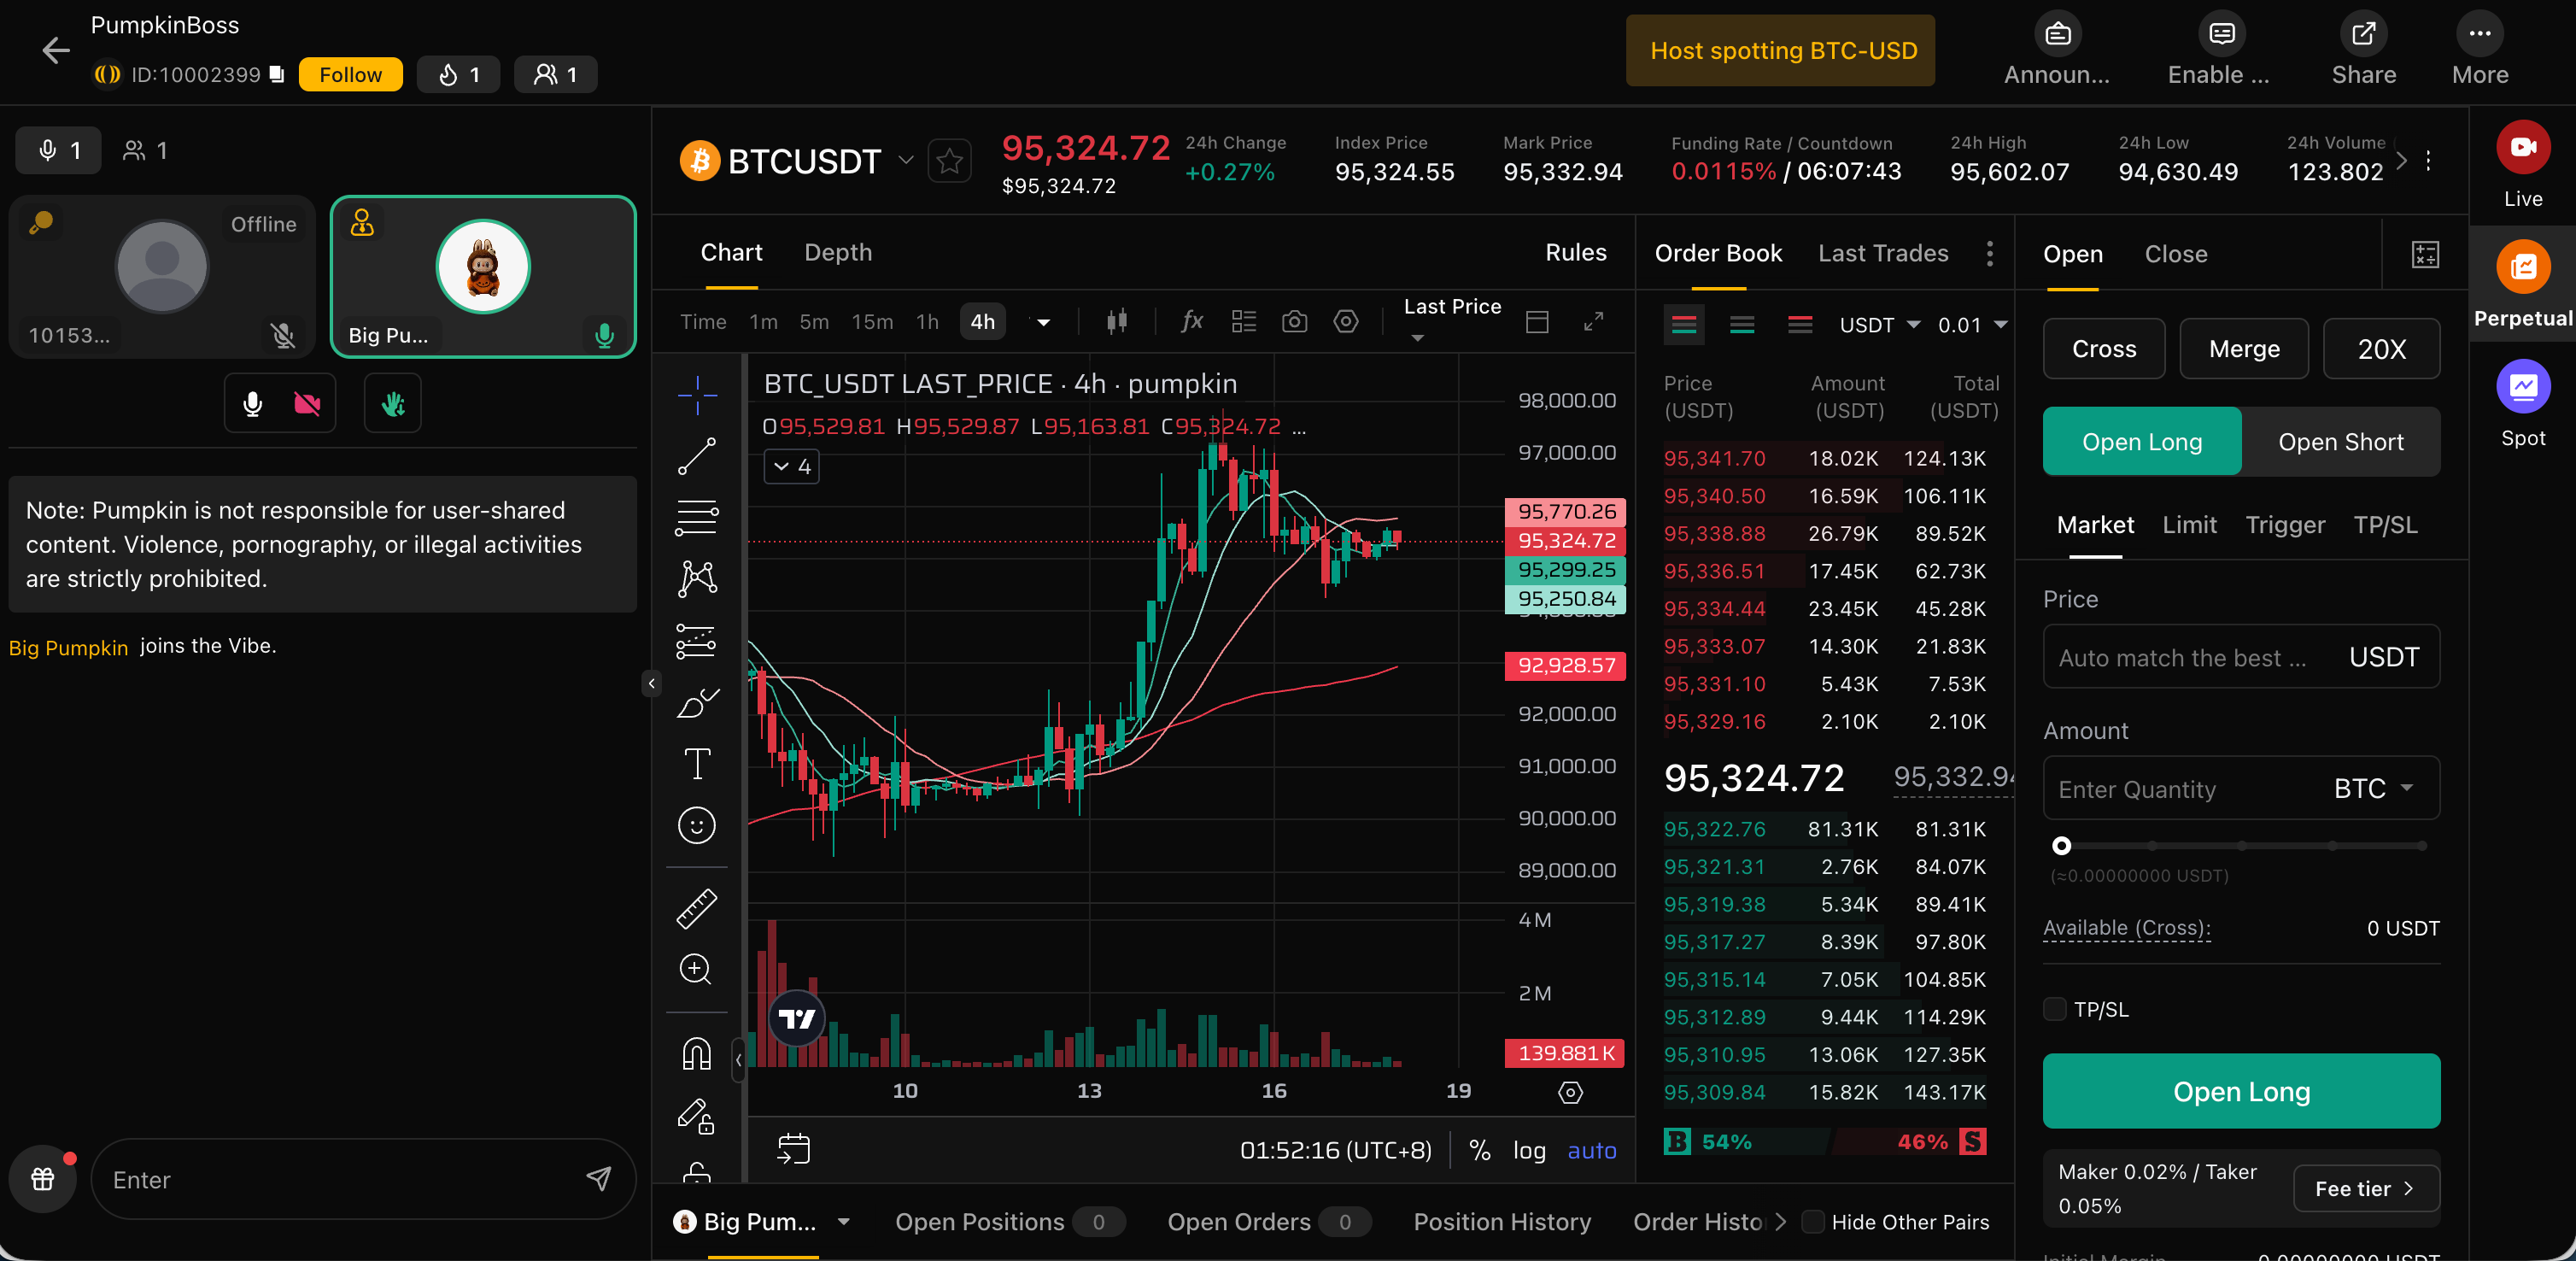The width and height of the screenshot is (2576, 1261).
Task: Open the calculator icon in order panel
Action: [2425, 254]
